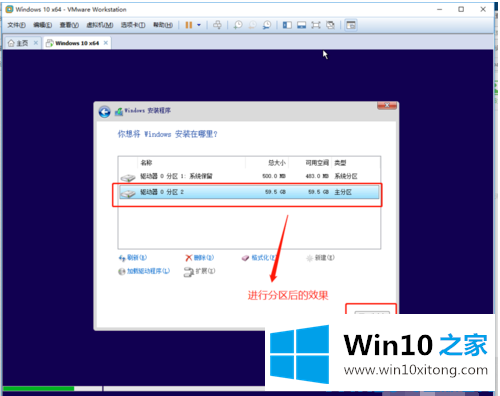This screenshot has height=396, width=500.
Task: Click the 总大小 column header
Action: (x=277, y=163)
